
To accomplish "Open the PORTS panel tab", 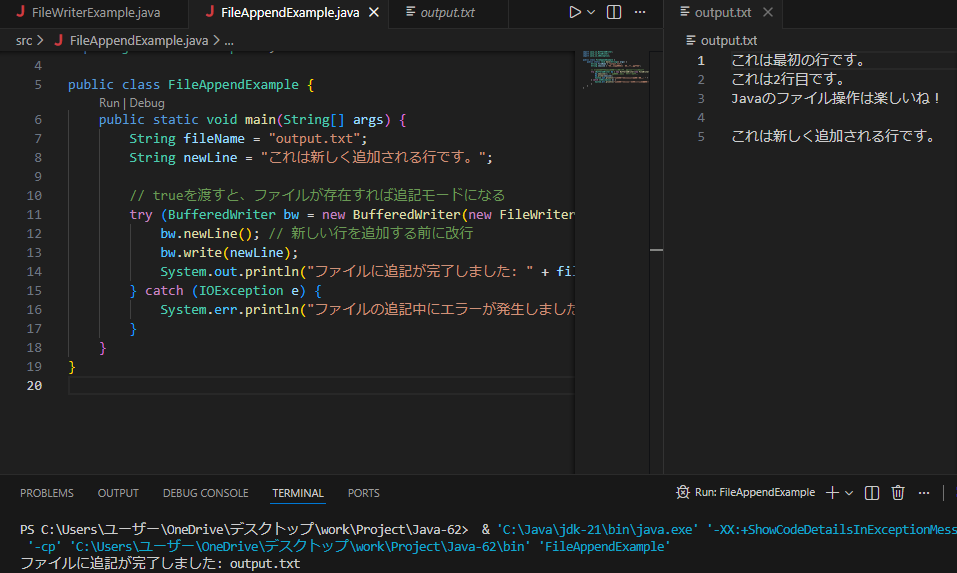I will (x=363, y=493).
